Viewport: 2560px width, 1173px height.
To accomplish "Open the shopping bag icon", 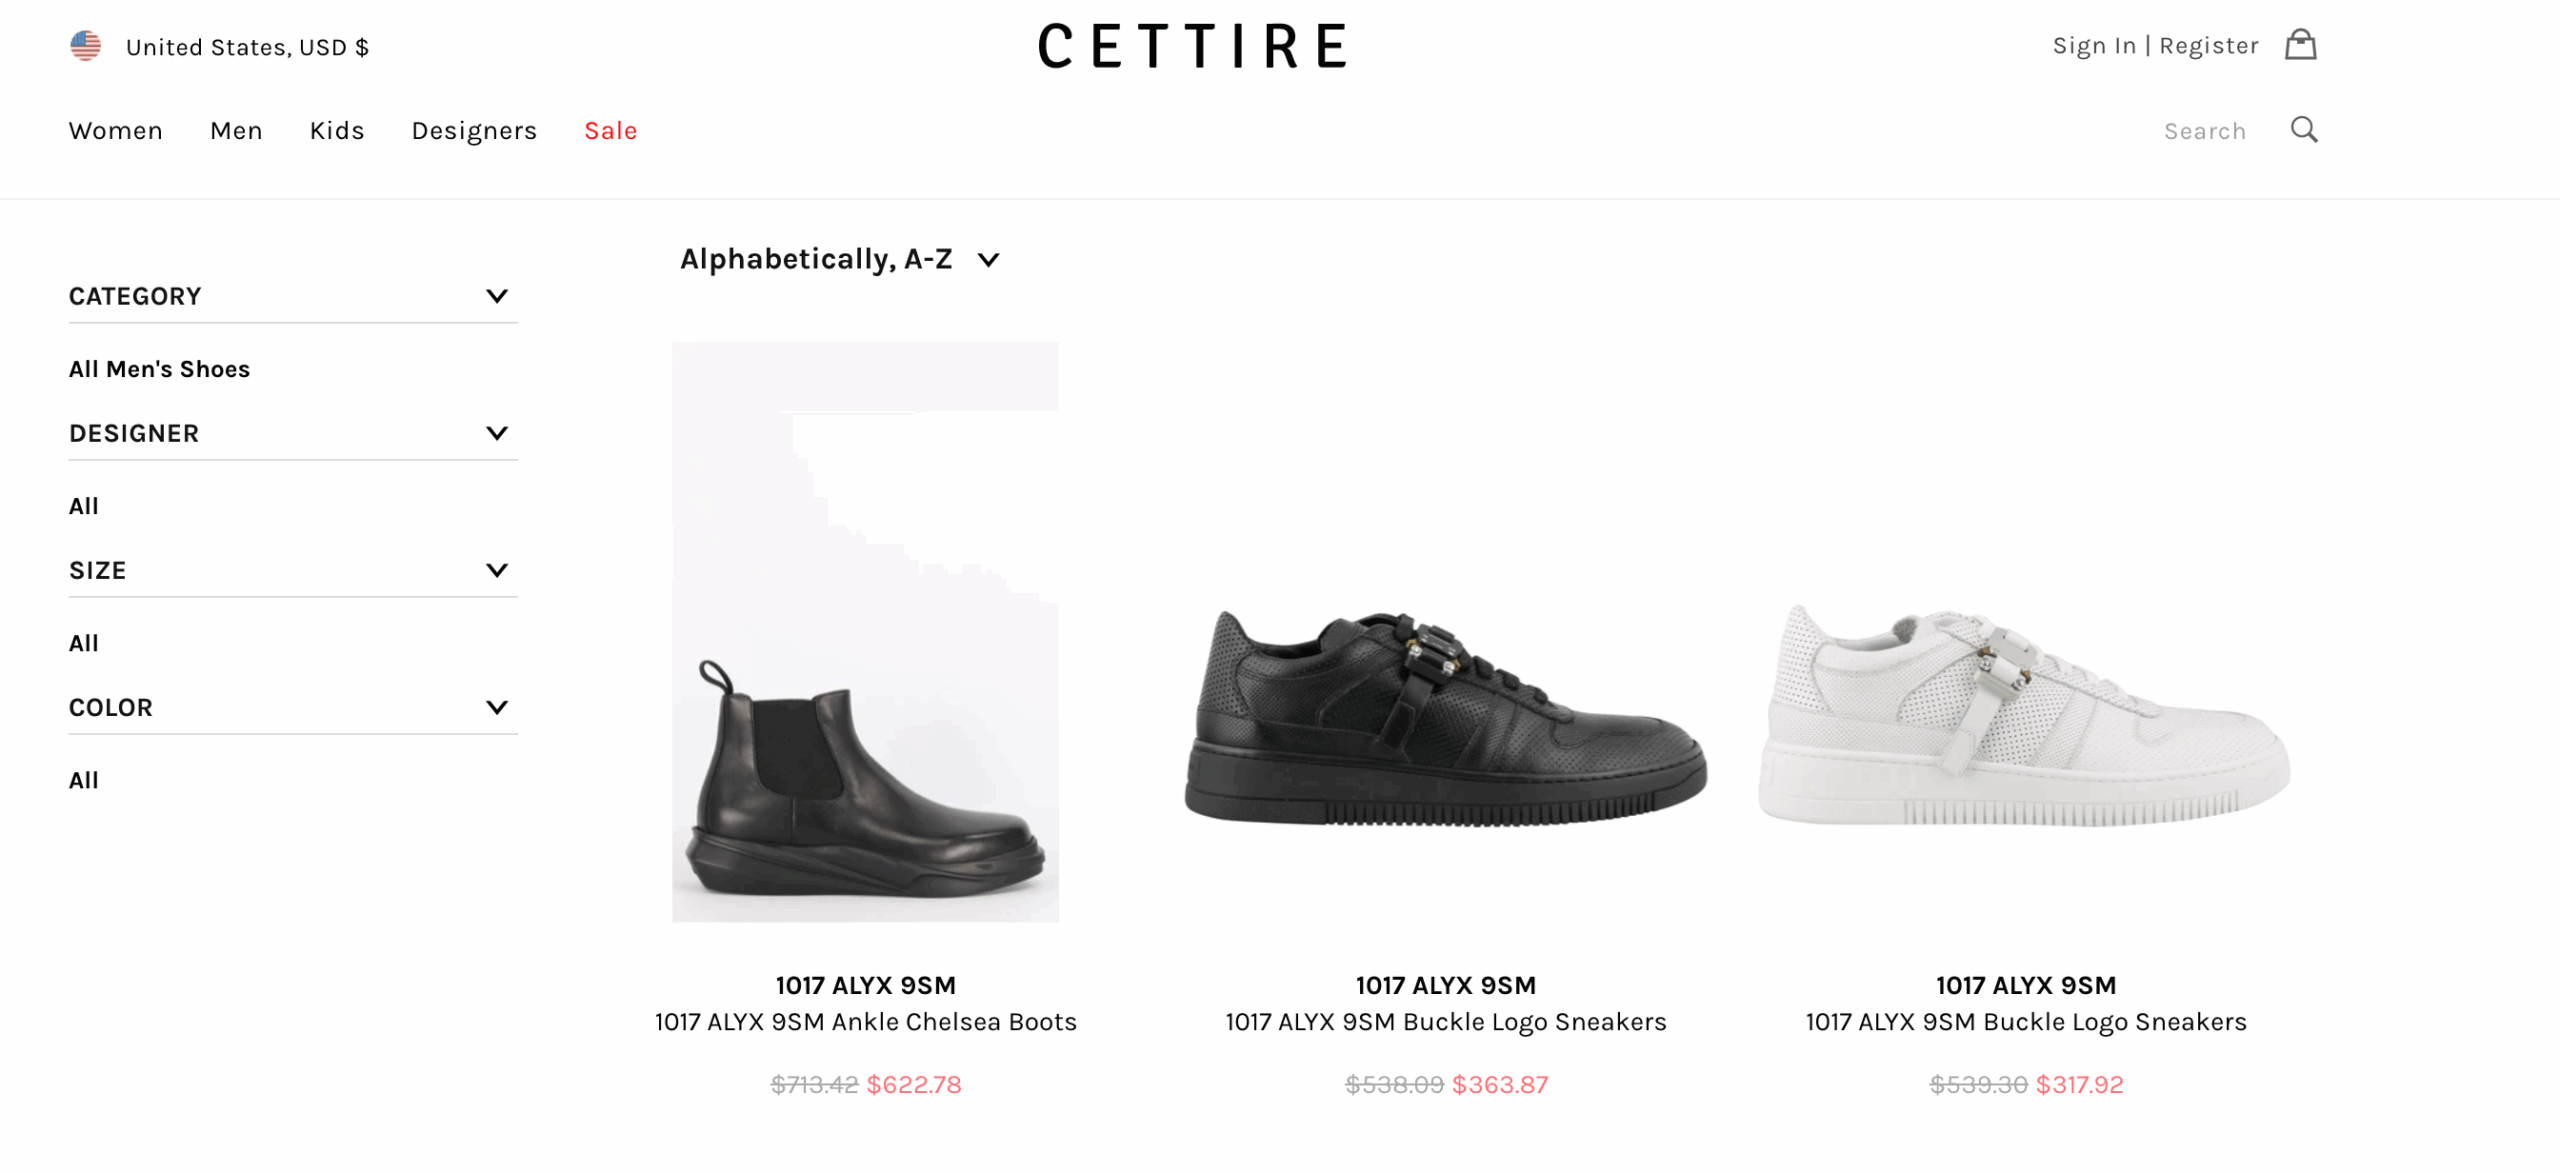I will pos(2300,45).
